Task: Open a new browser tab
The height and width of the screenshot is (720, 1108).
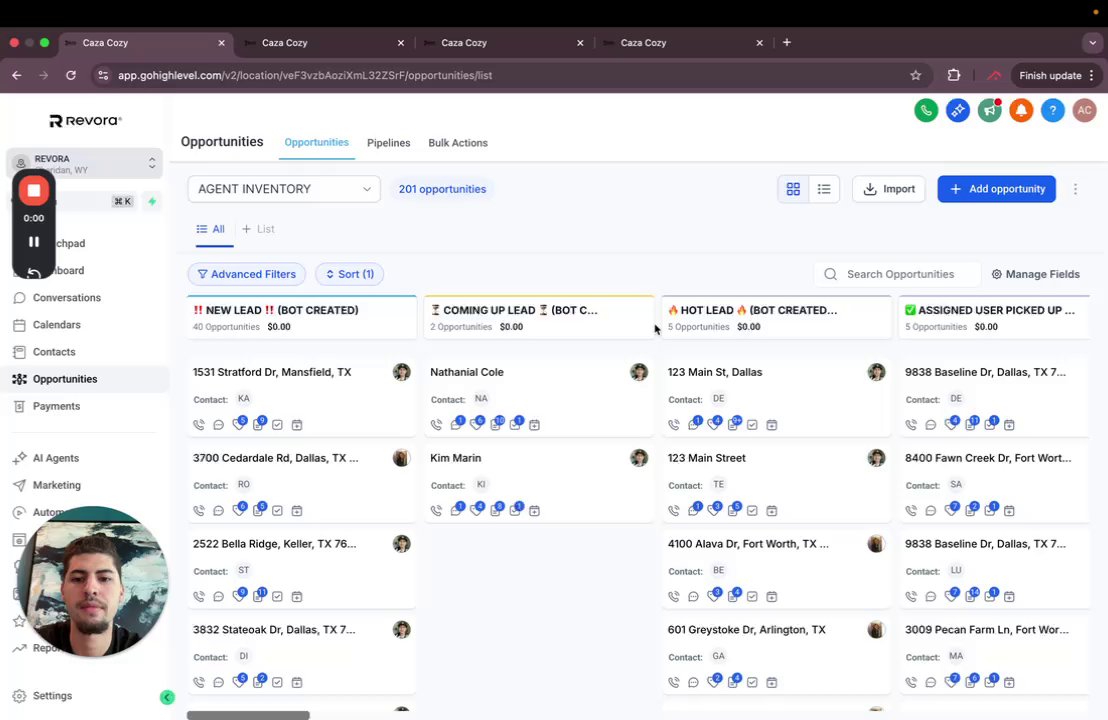Action: tap(786, 42)
